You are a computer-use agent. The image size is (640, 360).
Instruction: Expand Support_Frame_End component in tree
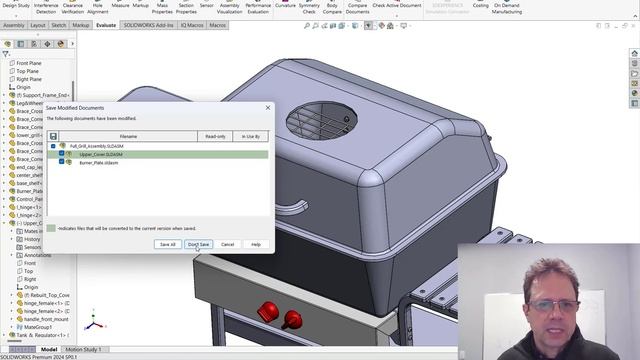point(4,95)
